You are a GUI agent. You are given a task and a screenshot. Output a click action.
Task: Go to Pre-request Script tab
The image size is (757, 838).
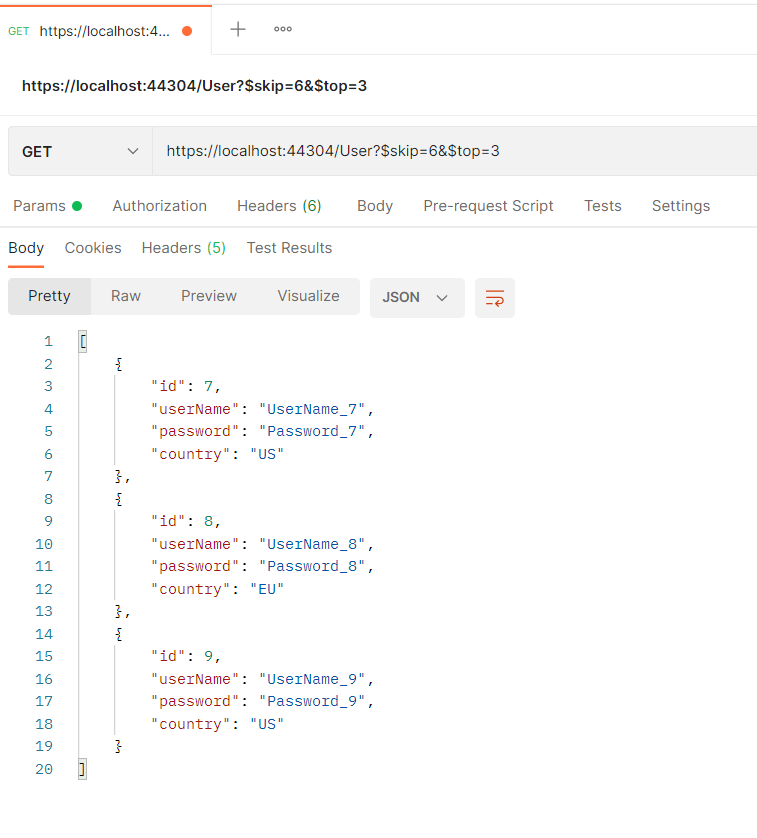488,206
